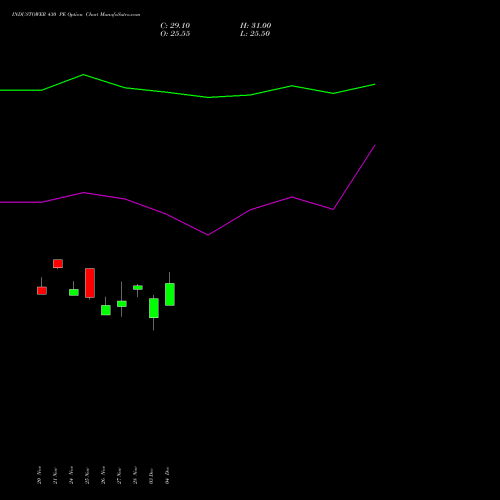This screenshot has width=500, height=500.
Task: Click the green candle with longest lower wick
Action: 154,308
